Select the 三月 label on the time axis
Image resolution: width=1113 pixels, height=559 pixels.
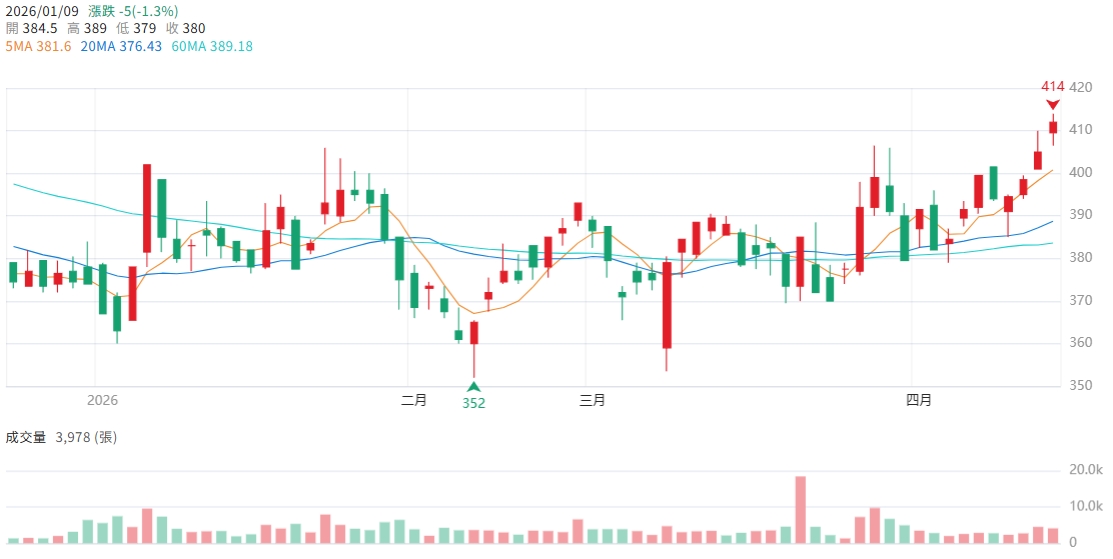click(x=592, y=400)
